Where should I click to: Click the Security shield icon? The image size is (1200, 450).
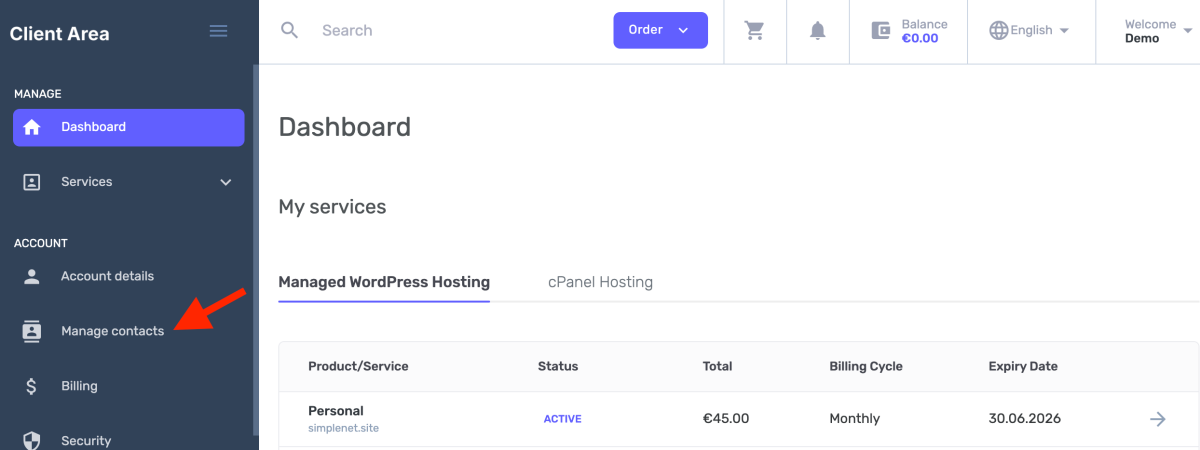(32, 440)
